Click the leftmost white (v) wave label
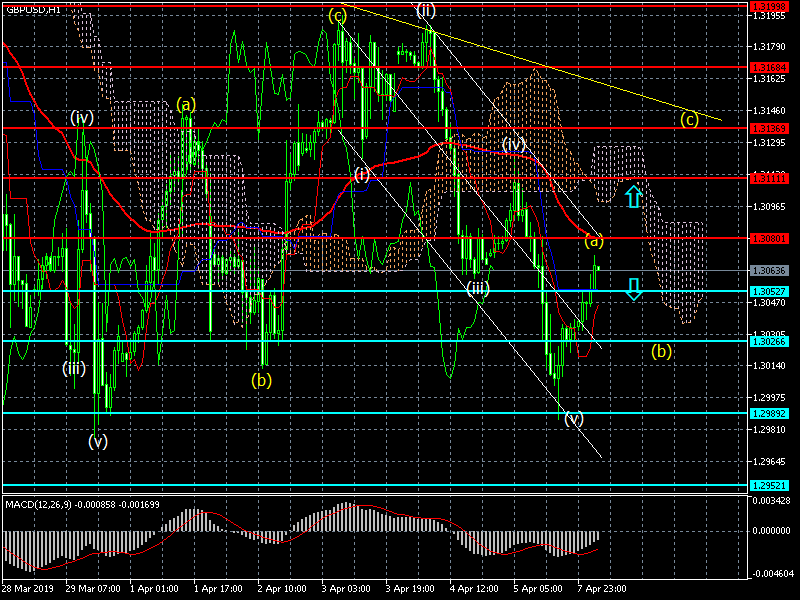This screenshot has width=800, height=600. (98, 441)
